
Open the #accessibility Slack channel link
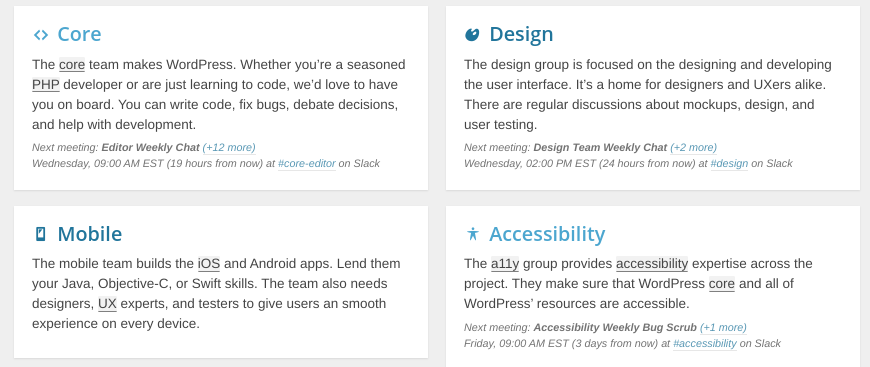point(705,344)
